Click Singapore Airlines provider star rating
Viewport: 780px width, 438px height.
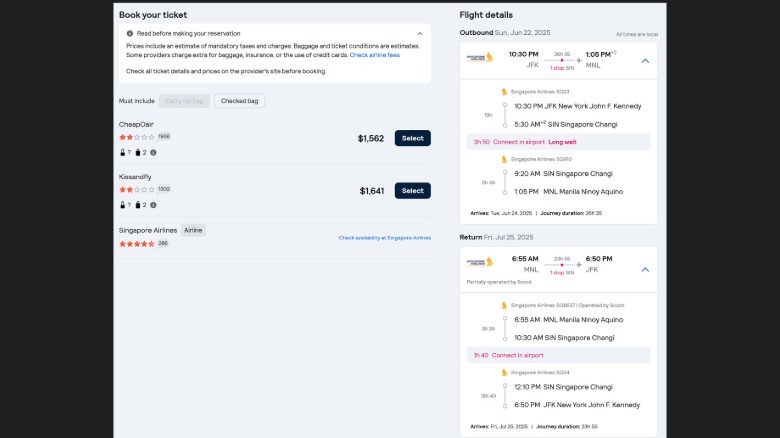click(x=137, y=244)
